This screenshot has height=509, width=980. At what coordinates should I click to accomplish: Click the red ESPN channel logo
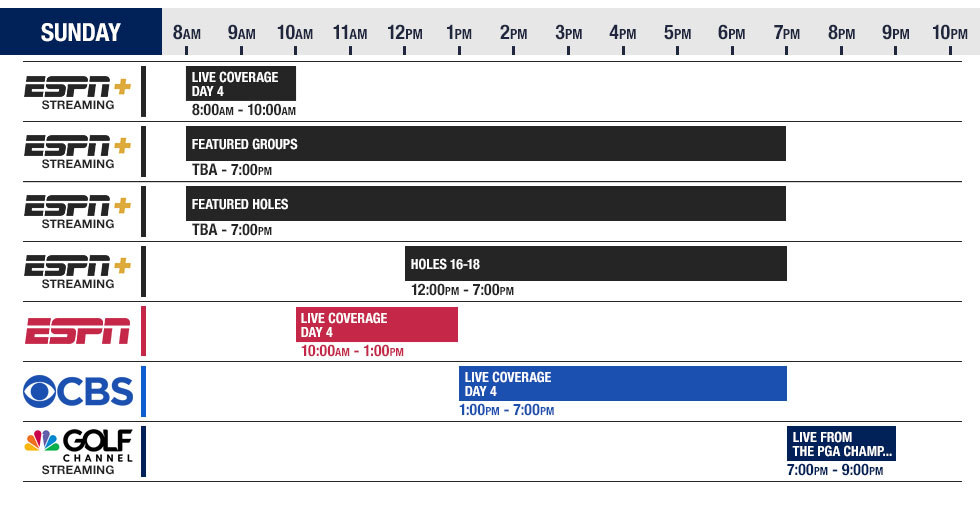[x=78, y=330]
